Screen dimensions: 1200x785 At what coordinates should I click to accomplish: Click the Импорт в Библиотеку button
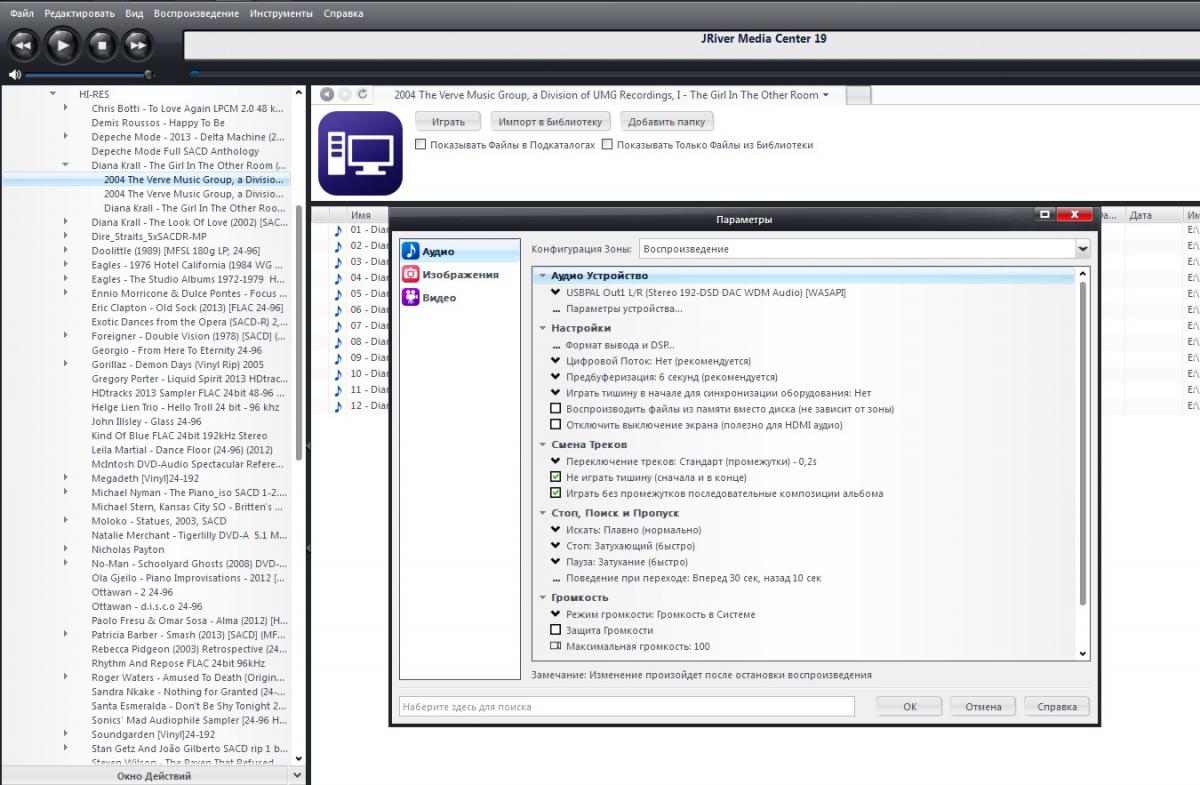click(x=551, y=122)
